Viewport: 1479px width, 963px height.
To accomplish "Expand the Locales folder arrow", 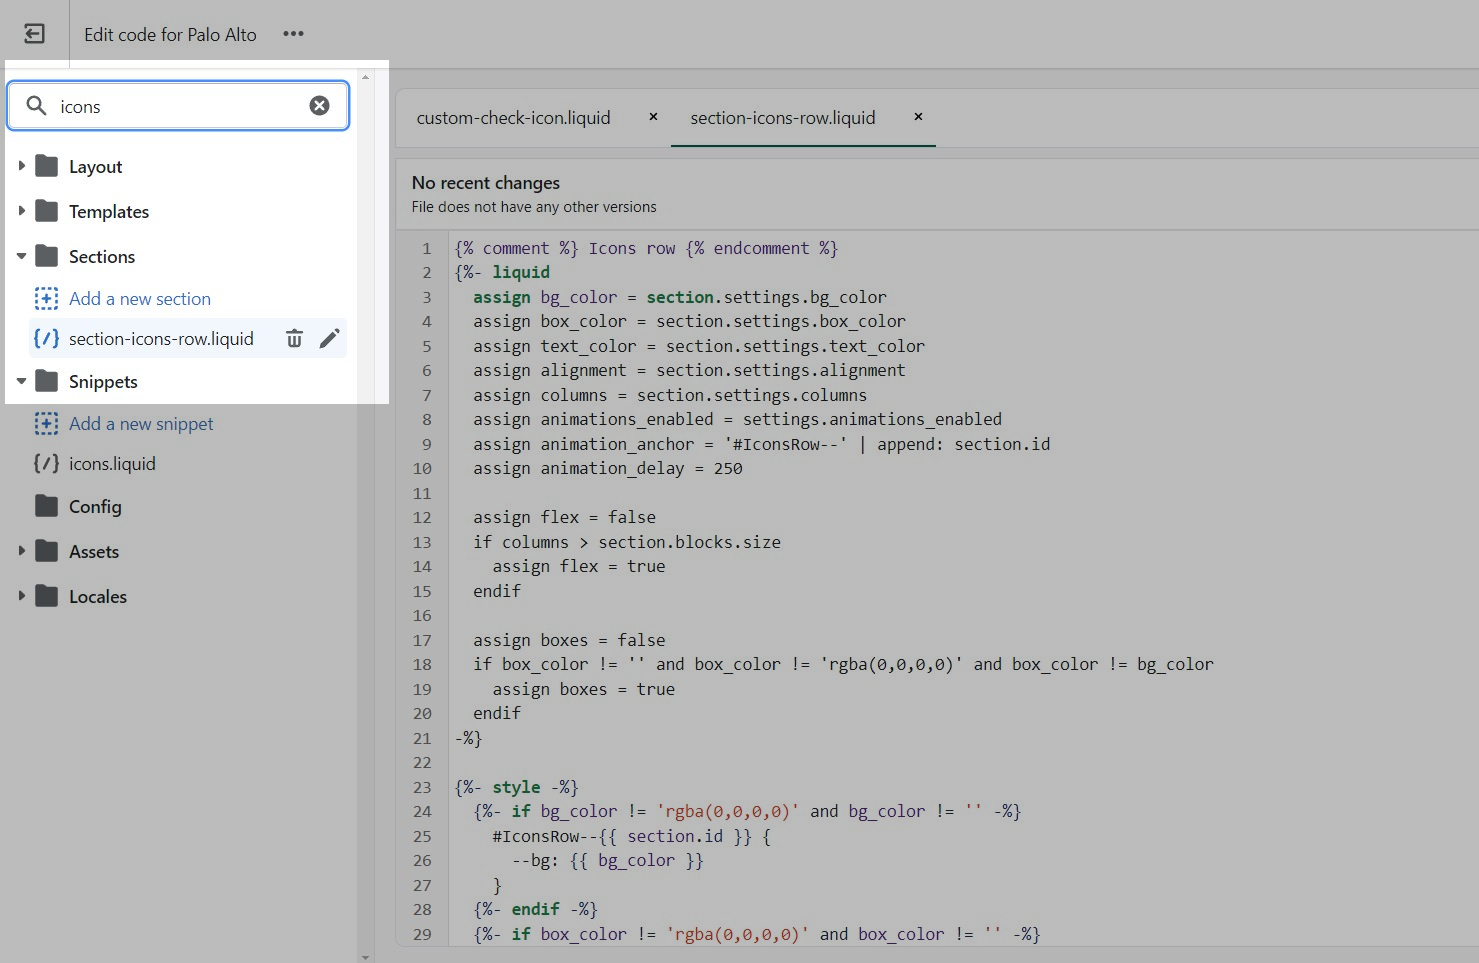I will point(21,596).
